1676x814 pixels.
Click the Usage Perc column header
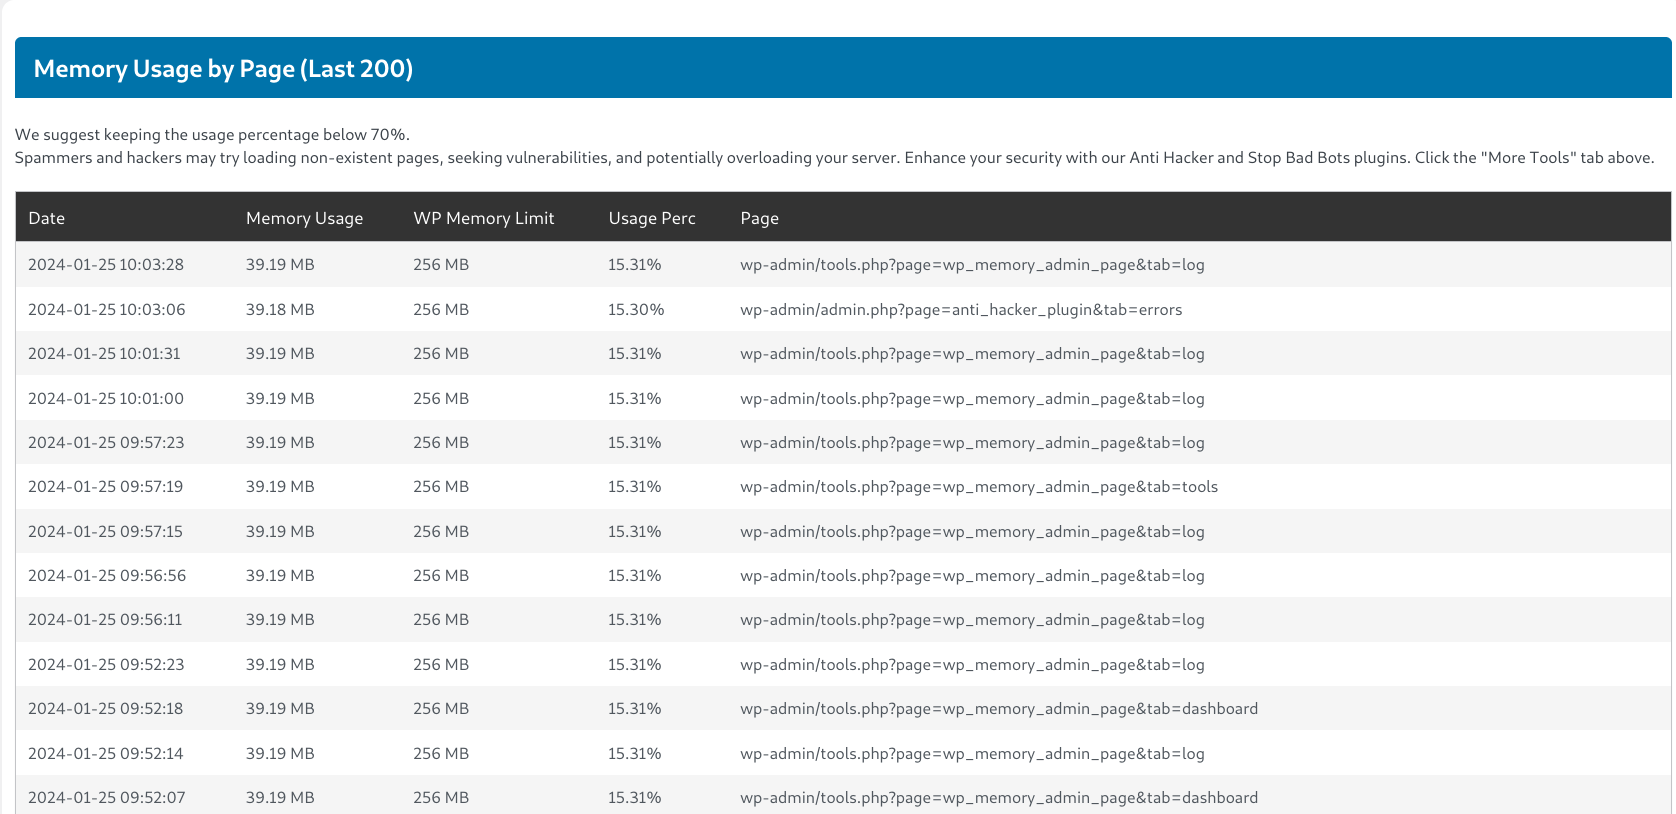(651, 218)
